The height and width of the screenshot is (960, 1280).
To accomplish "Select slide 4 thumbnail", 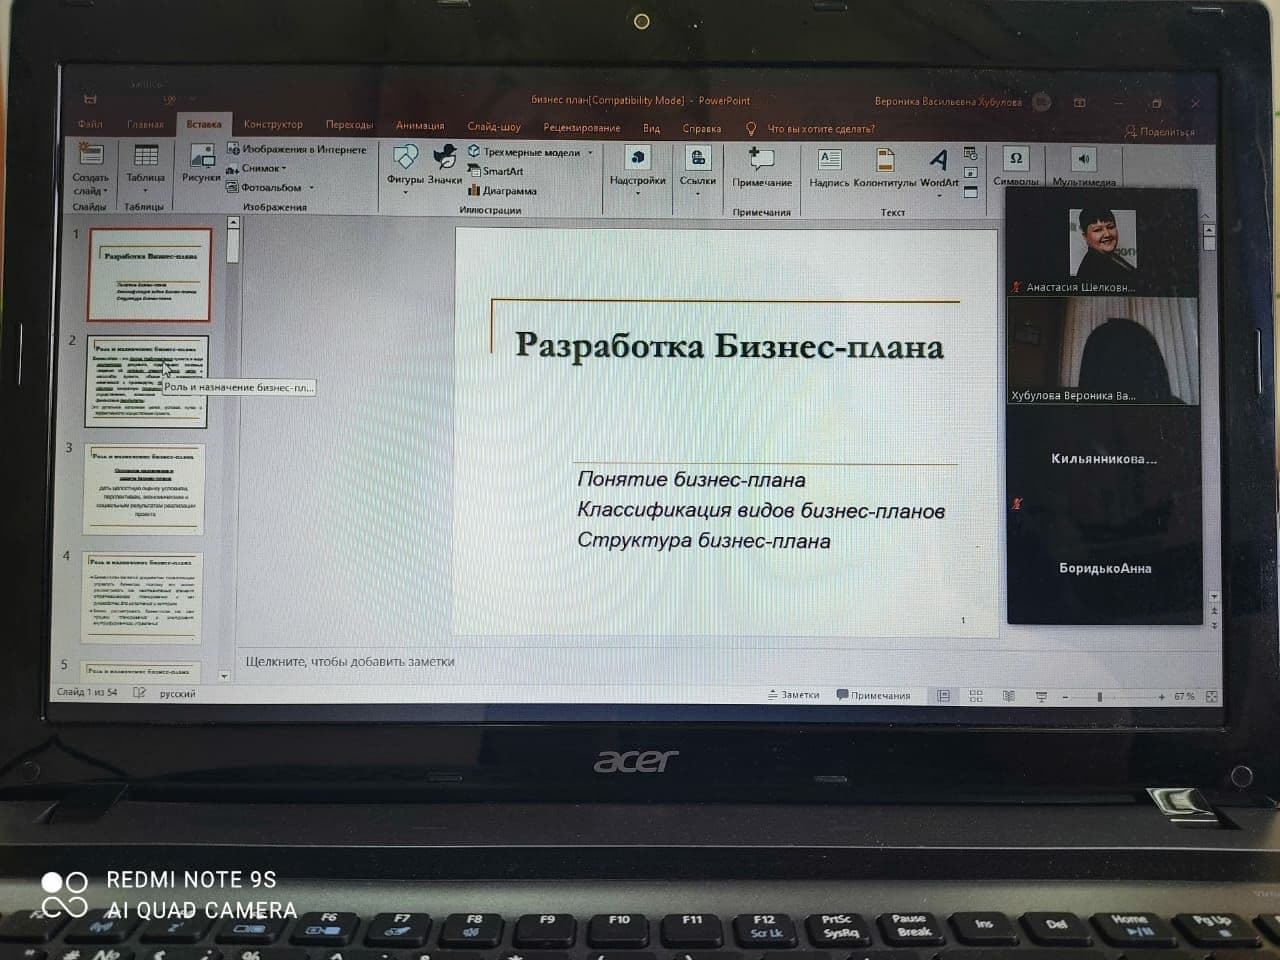I will tap(143, 598).
